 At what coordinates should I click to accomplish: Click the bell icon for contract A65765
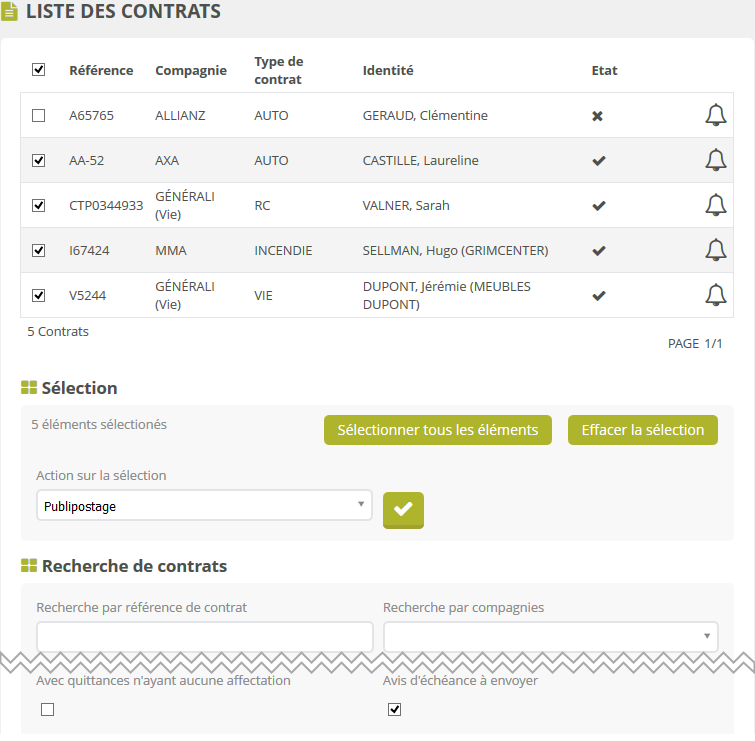pos(715,116)
